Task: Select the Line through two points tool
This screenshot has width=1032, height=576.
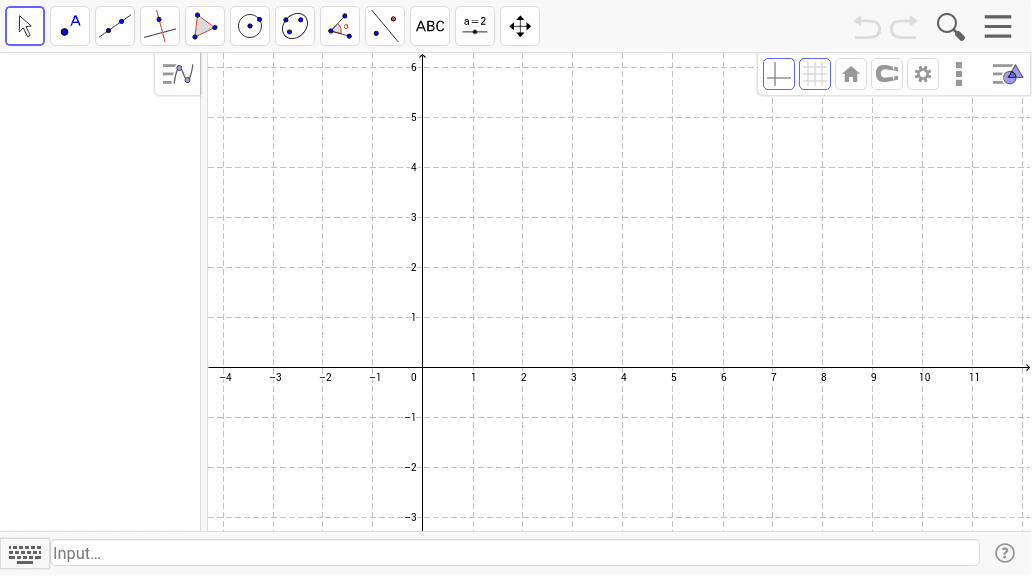Action: point(115,26)
